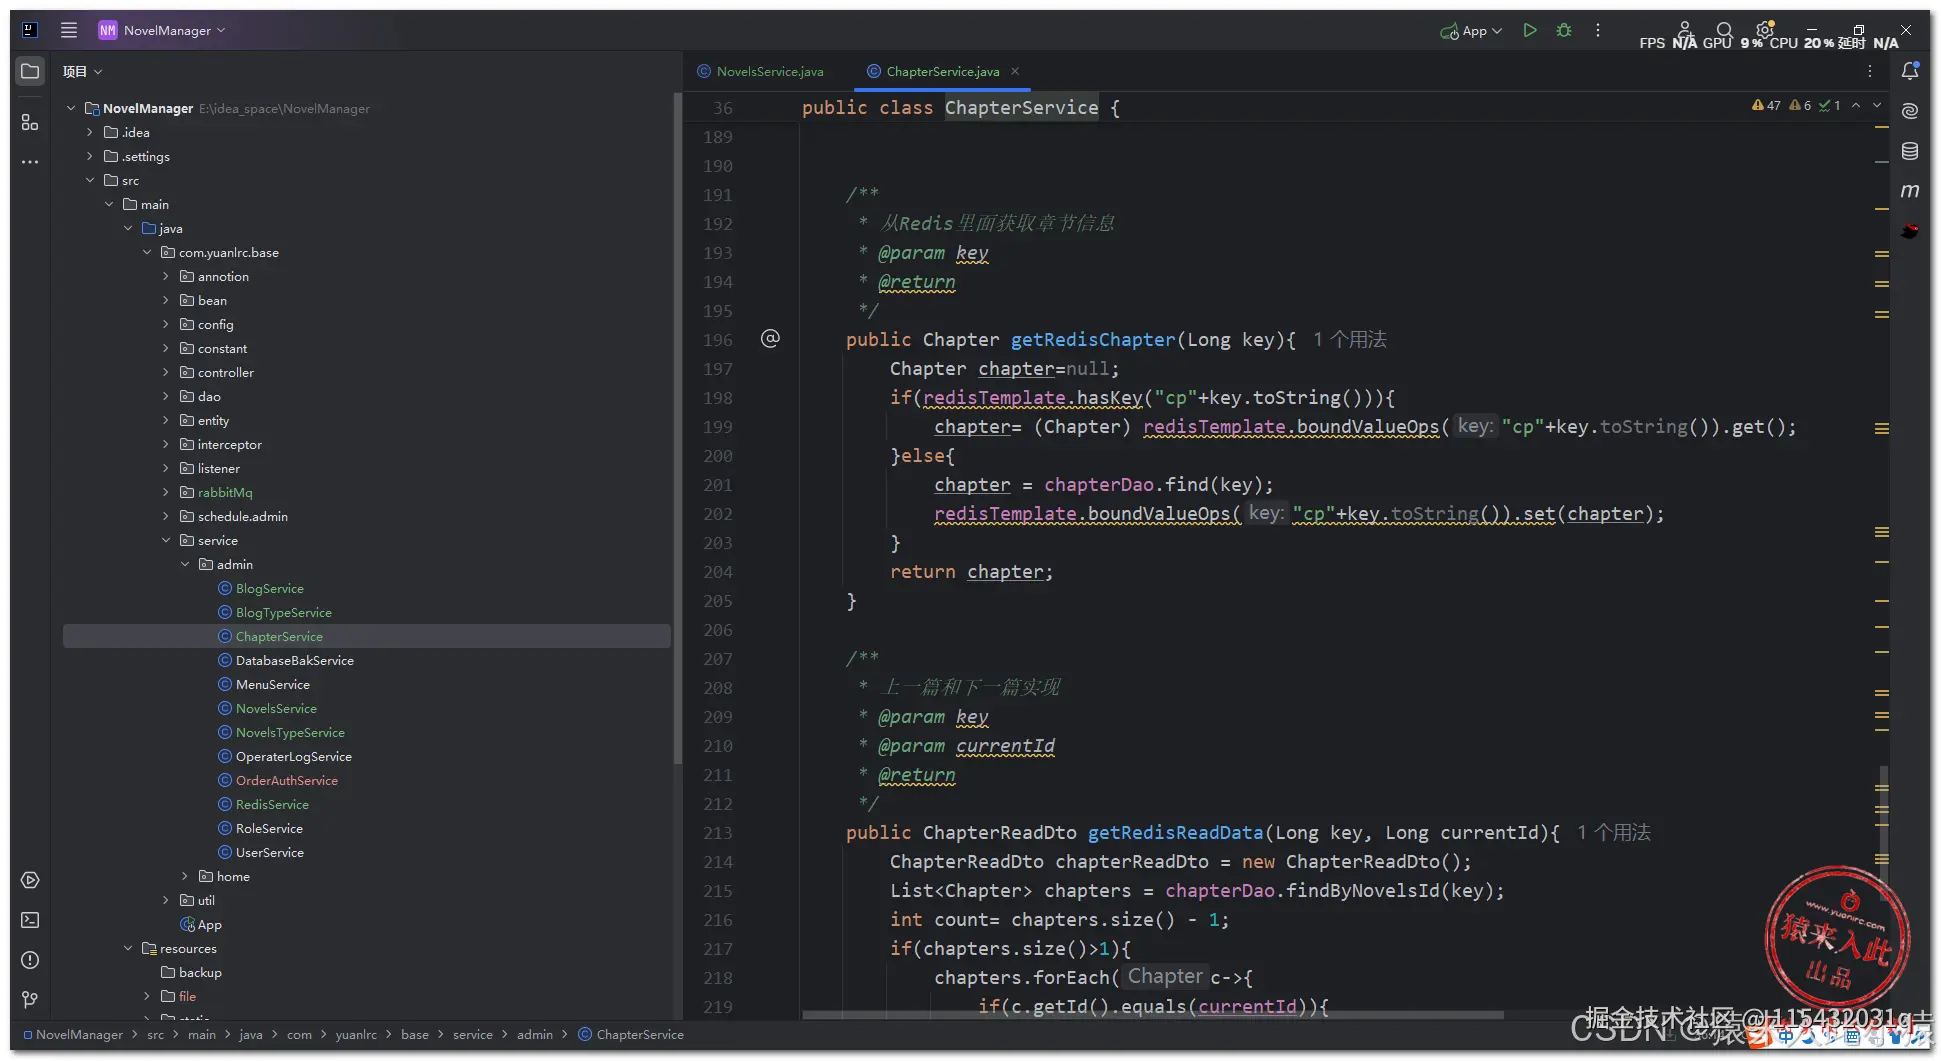Open RedisService class file
The height and width of the screenshot is (1061, 1941).
pyautogui.click(x=272, y=804)
